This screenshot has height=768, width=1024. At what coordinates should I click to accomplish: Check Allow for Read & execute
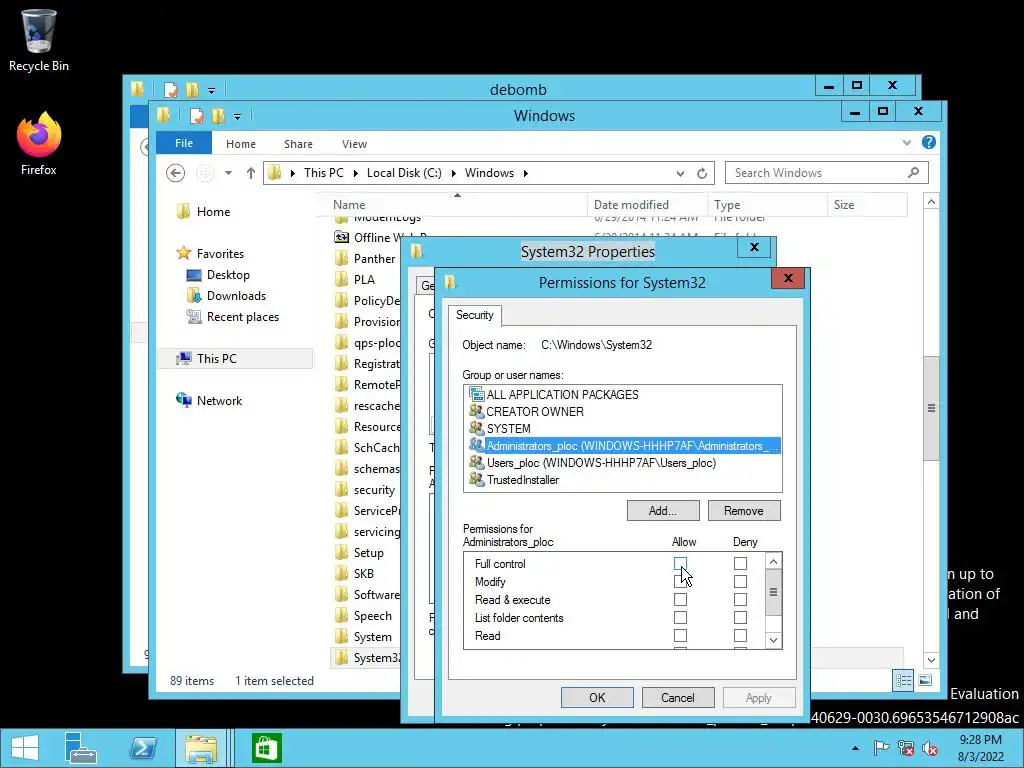pyautogui.click(x=680, y=599)
